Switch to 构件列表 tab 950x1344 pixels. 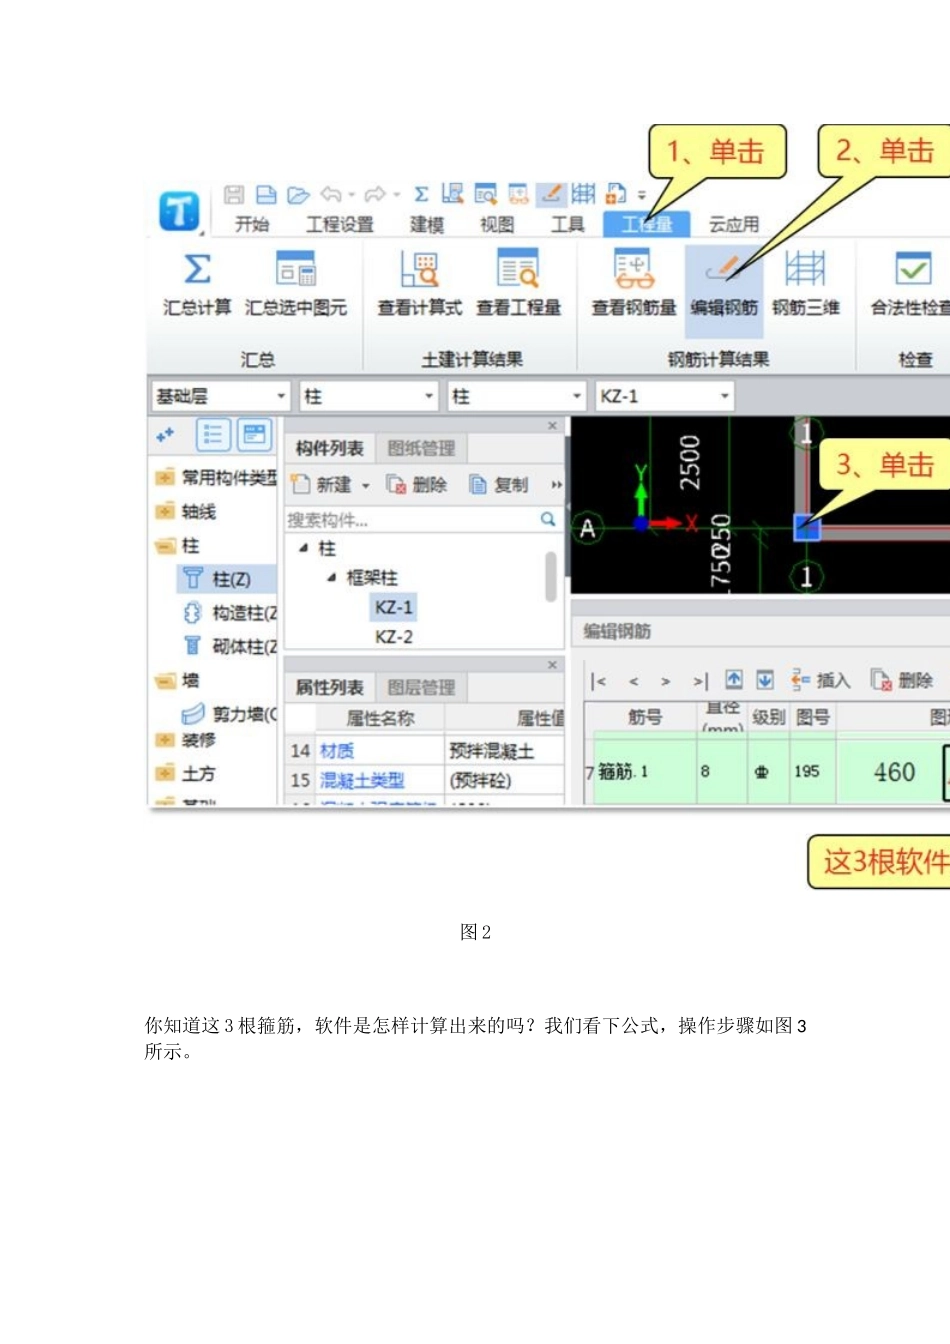329,448
